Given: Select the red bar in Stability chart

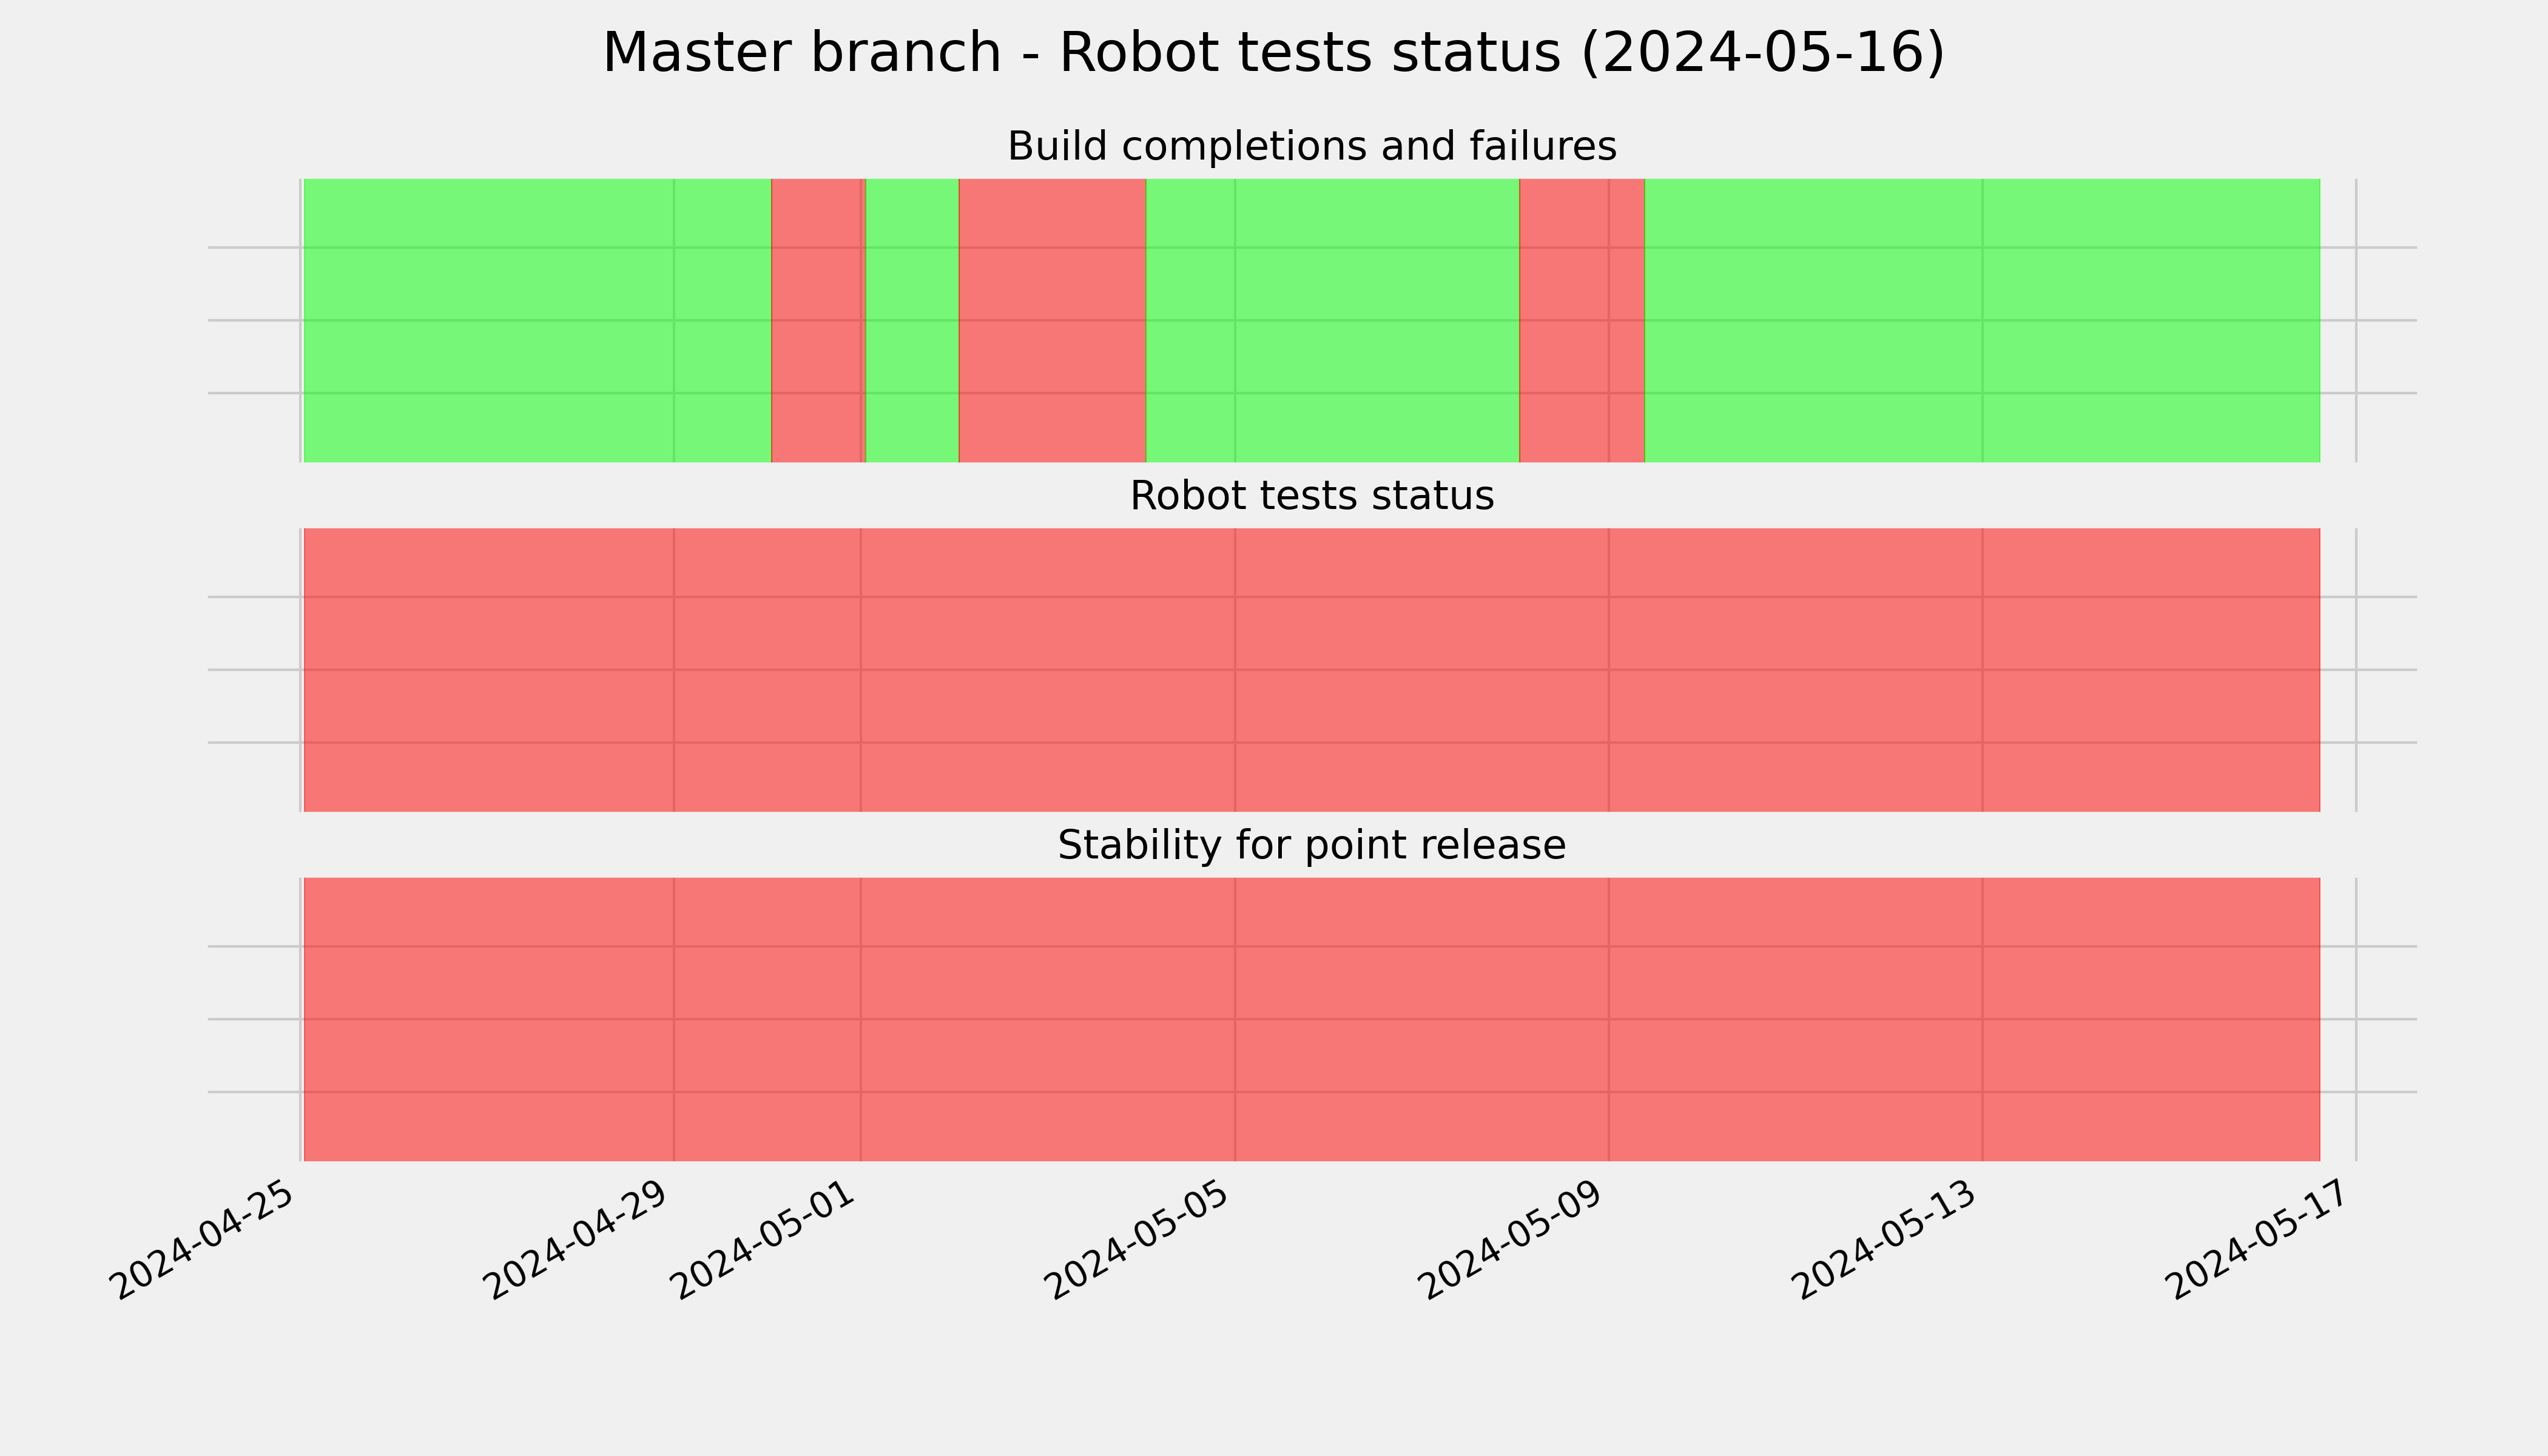Looking at the screenshot, I should coord(1312,1019).
